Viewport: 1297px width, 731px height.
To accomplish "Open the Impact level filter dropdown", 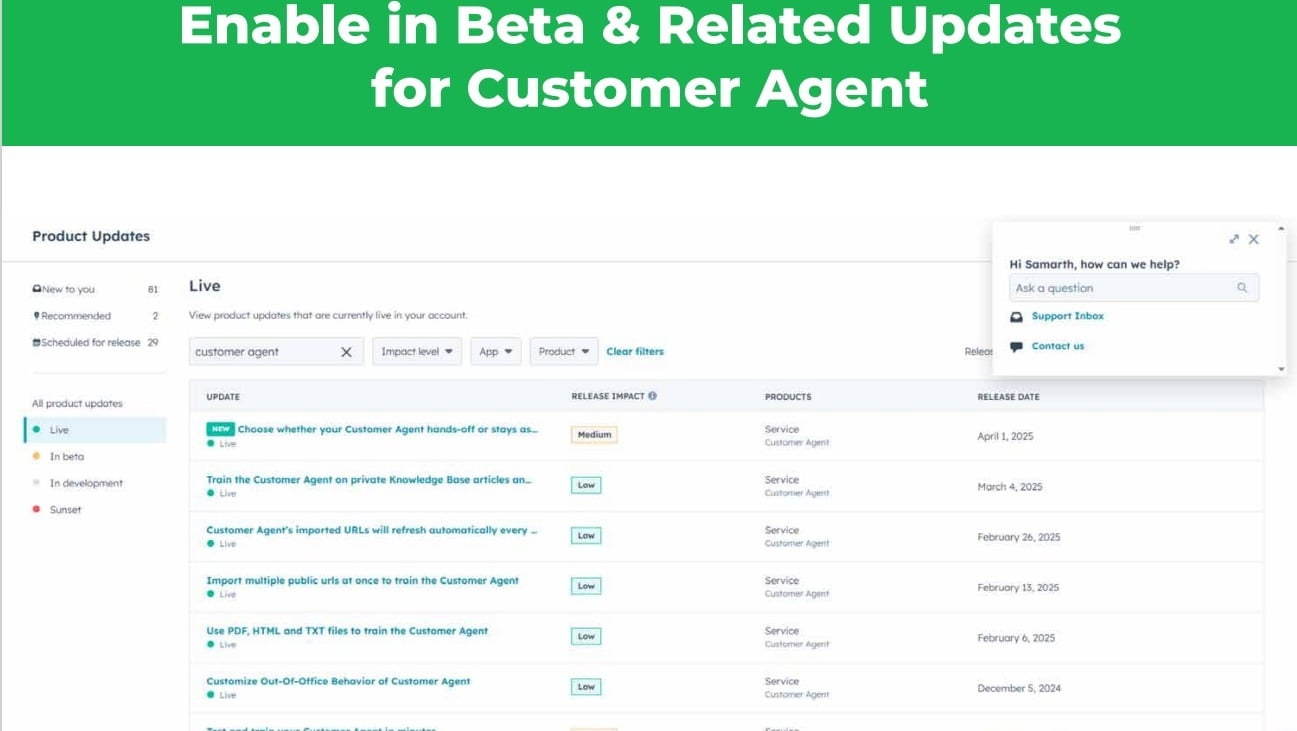I will tap(417, 352).
